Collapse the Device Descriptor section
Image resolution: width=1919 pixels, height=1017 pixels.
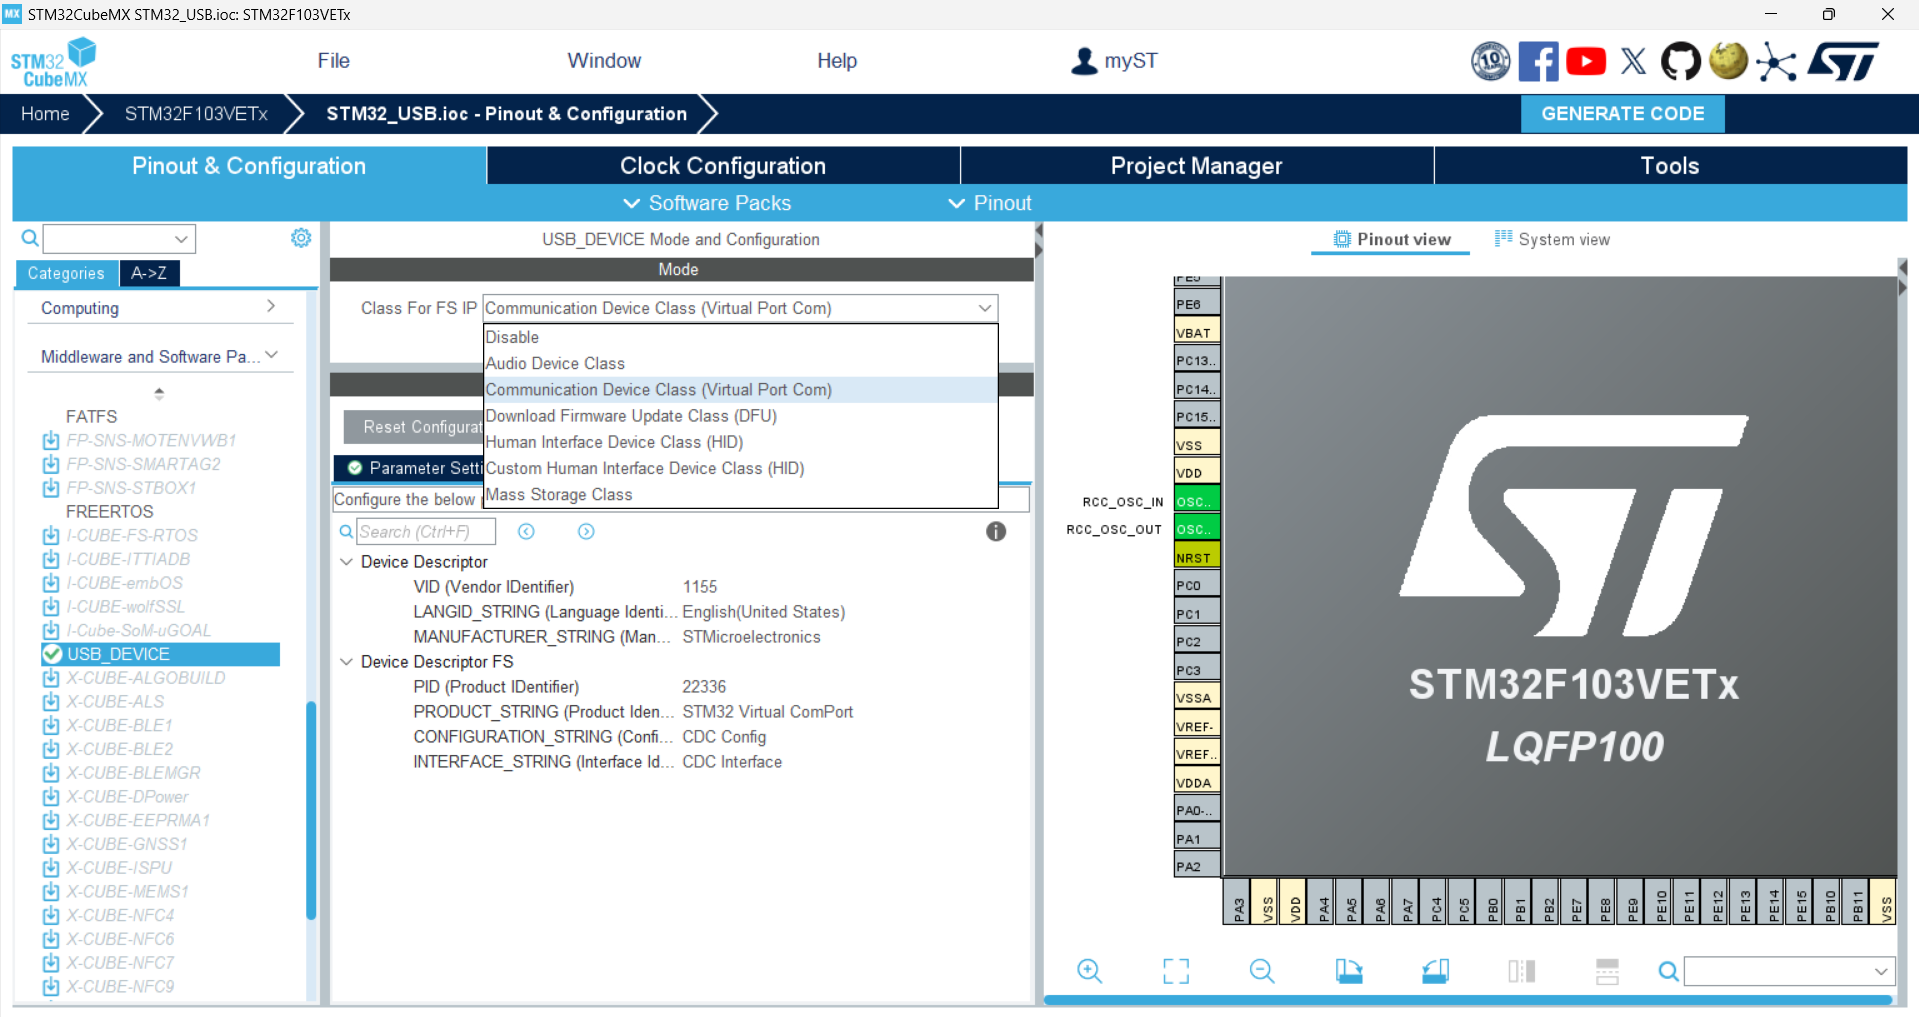pos(346,562)
